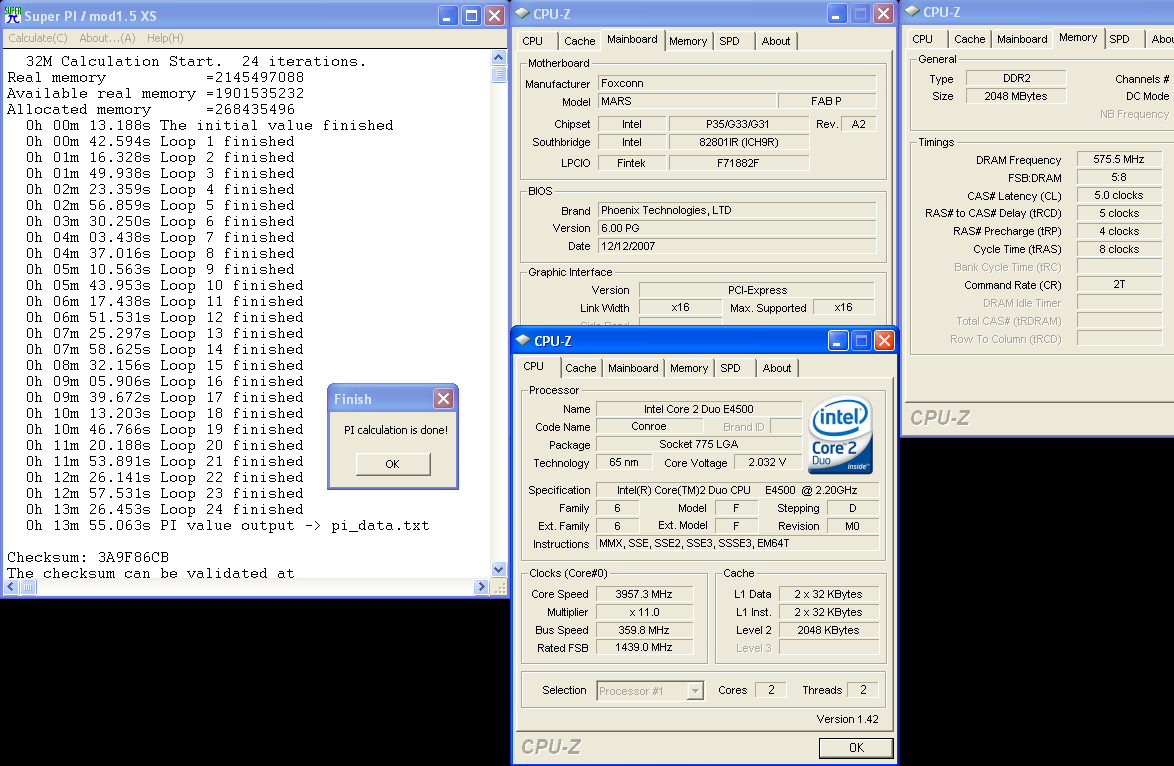
Task: Minimize the Mainboard CPU-Z window
Action: 837,13
